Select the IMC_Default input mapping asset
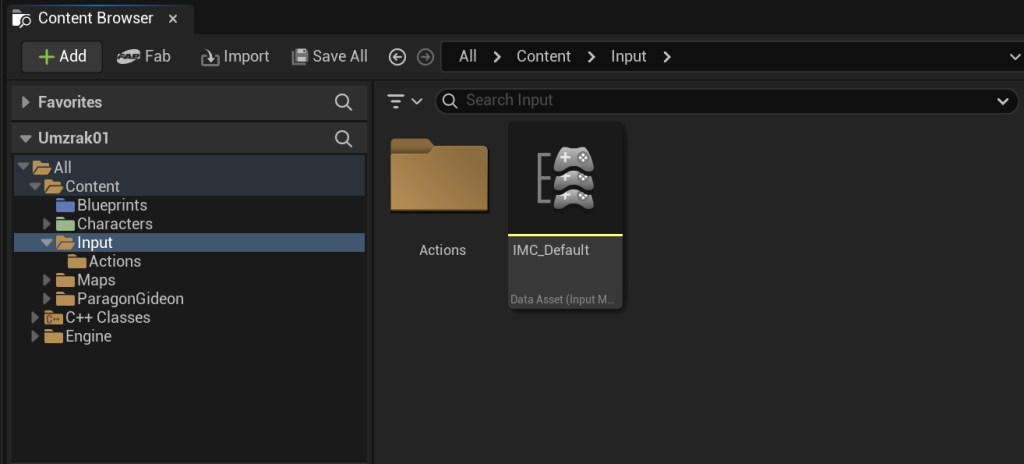1024x464 pixels. 566,215
